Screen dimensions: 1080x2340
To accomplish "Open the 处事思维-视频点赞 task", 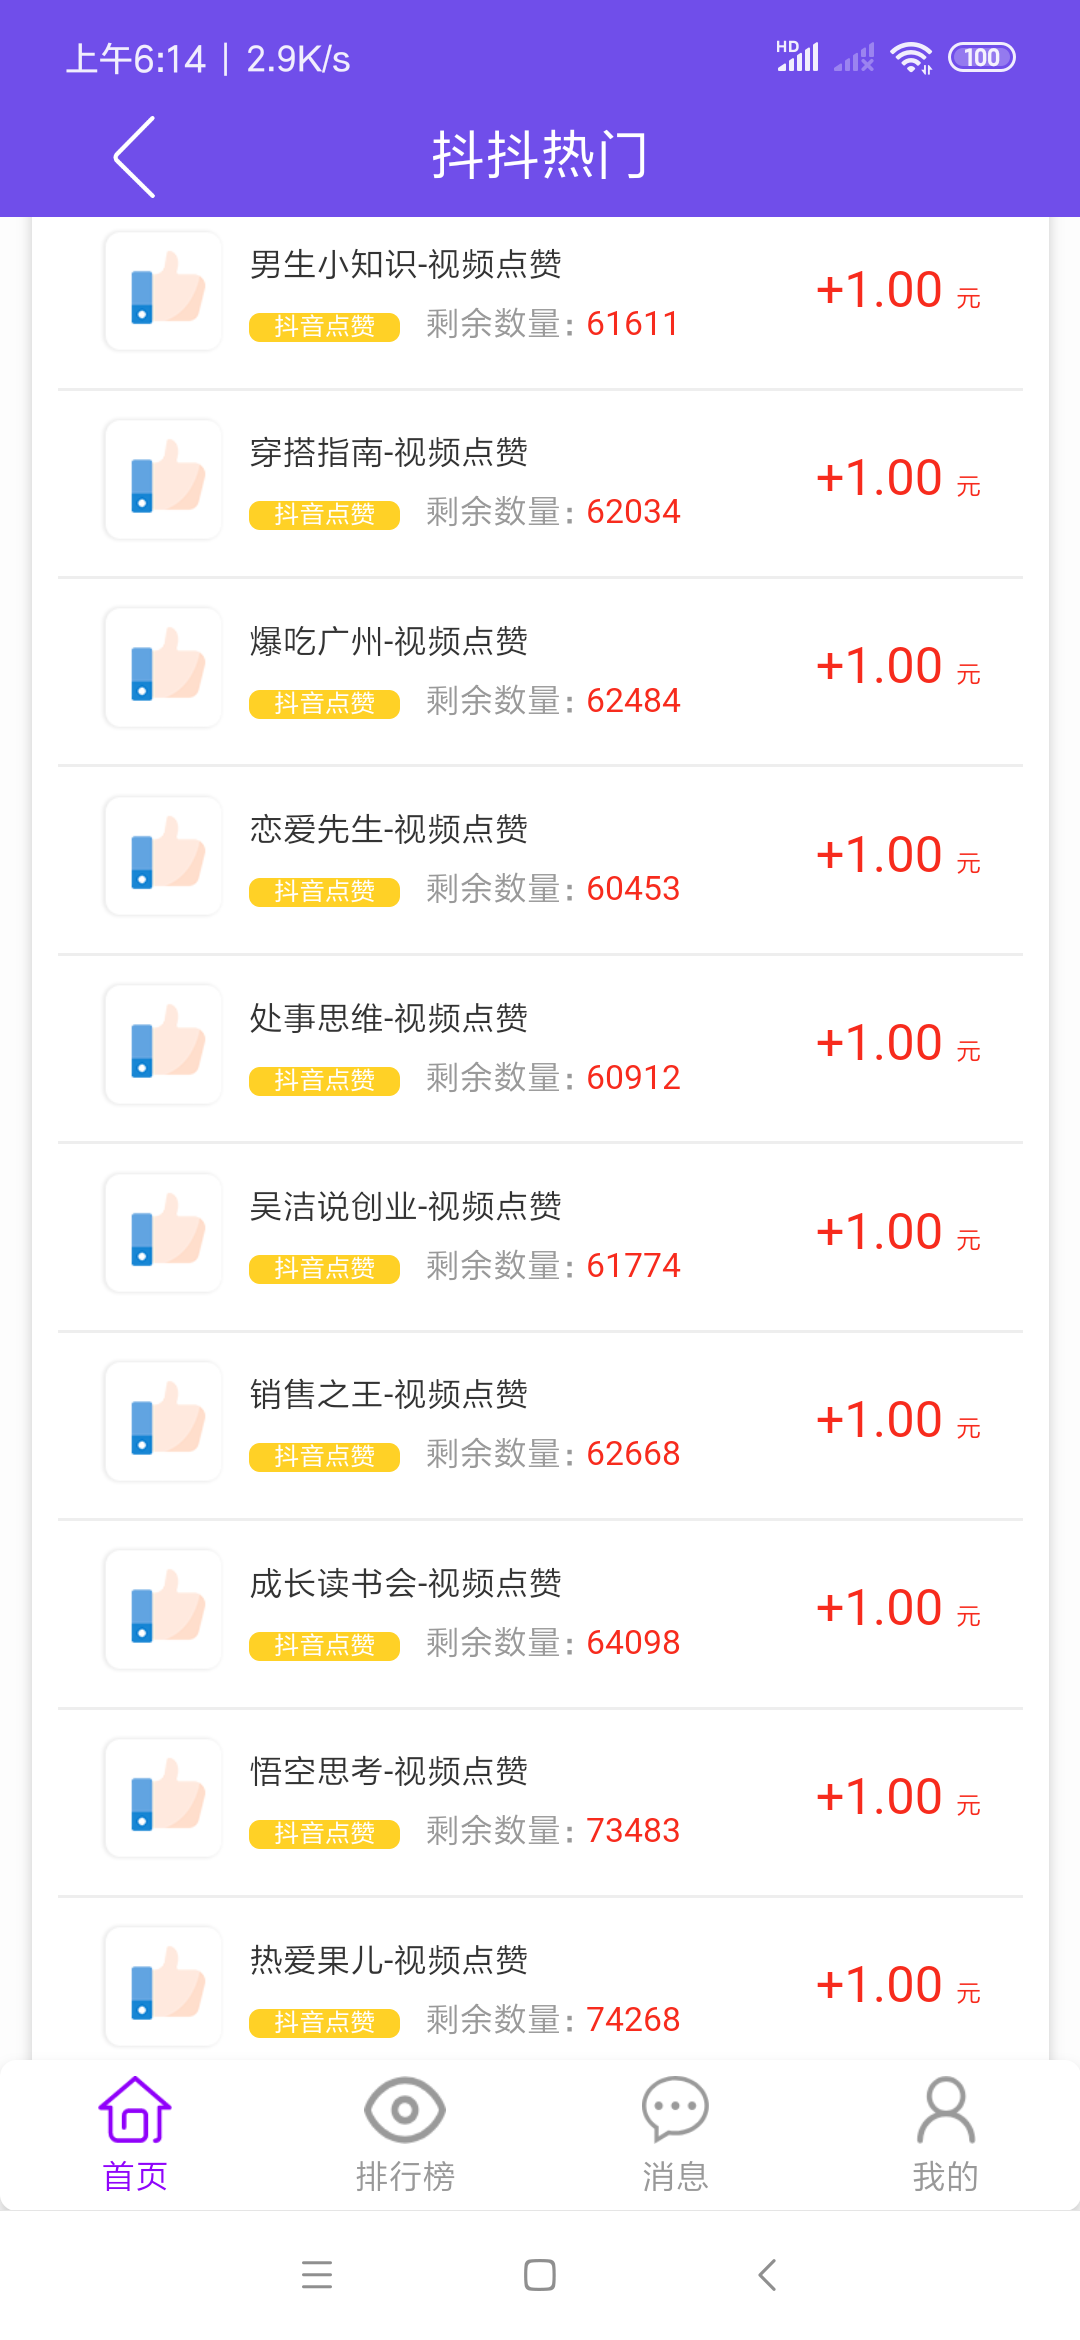I will point(389,1019).
